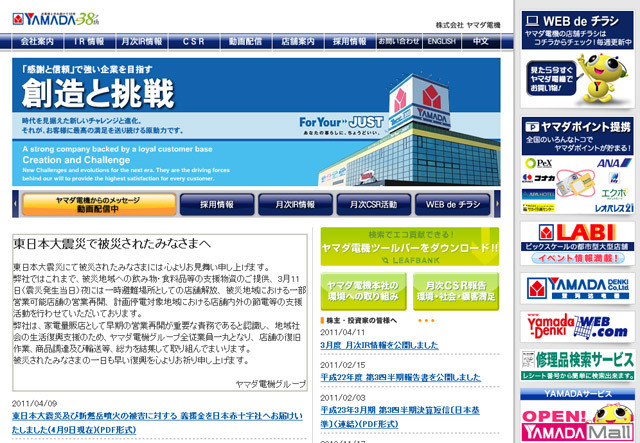Select 月次IR情報 in the top navigation
Screen dimensions: 640x443
[x=142, y=41]
